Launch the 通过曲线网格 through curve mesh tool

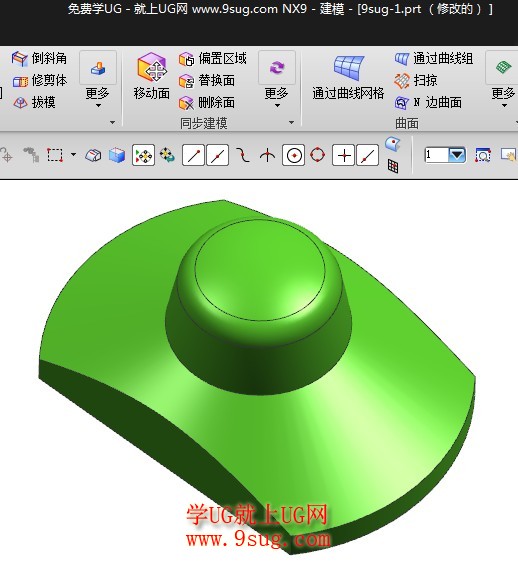pyautogui.click(x=348, y=76)
